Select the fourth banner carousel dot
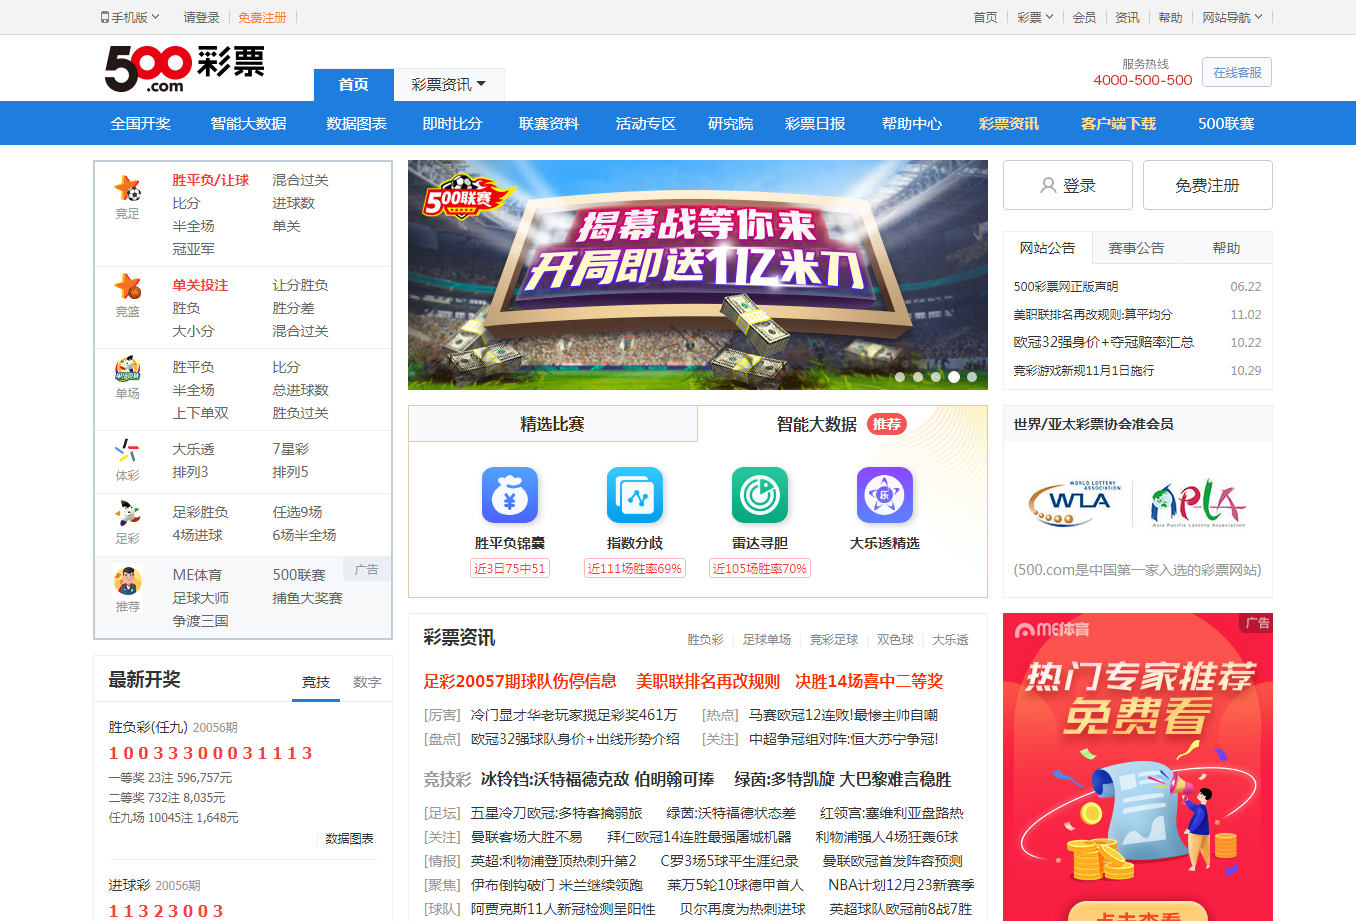 pyautogui.click(x=954, y=377)
